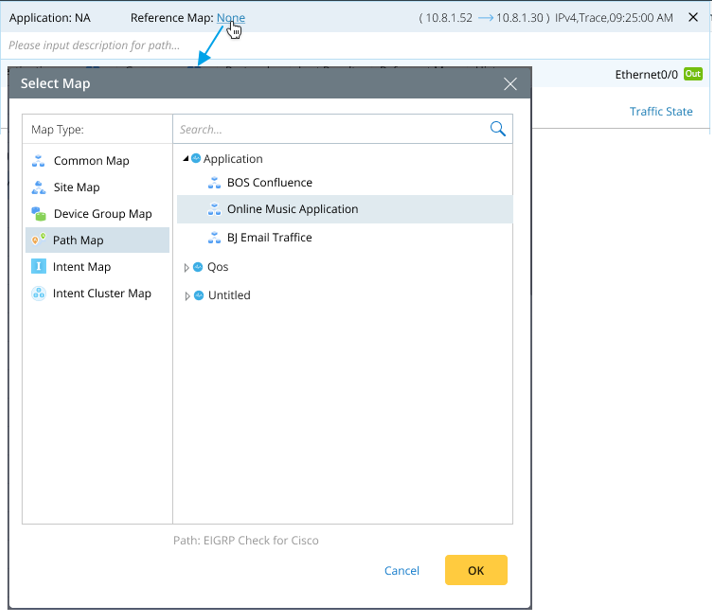Open the Reference Map None link

point(230,18)
